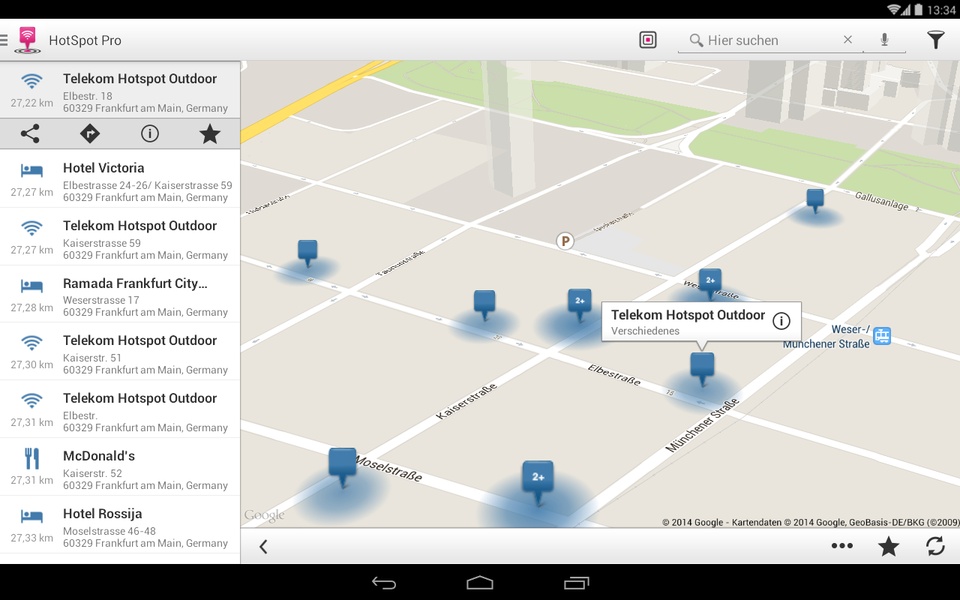The image size is (960, 600).
Task: Refresh hotspots with the reload icon
Action: (x=936, y=546)
